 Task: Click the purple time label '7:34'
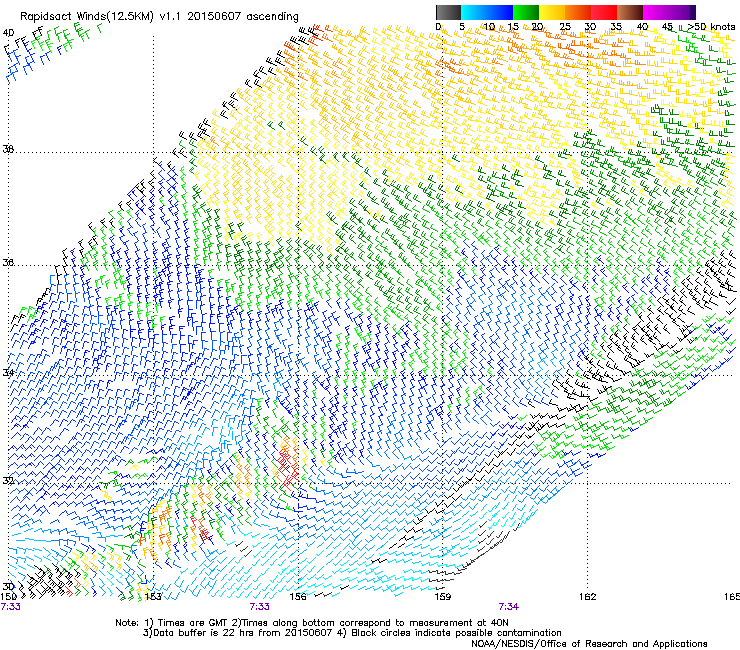click(508, 607)
